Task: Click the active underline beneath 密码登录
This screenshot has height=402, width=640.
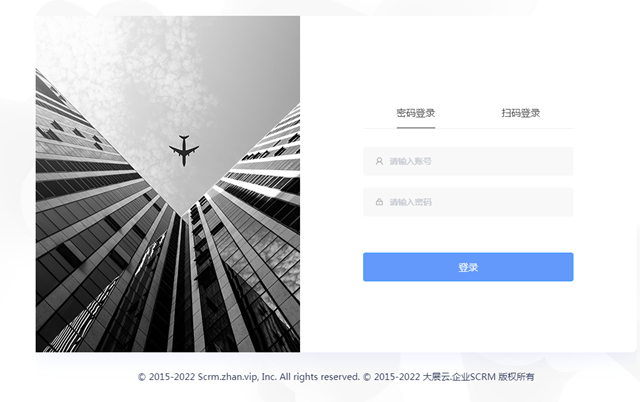Action: pyautogui.click(x=416, y=128)
